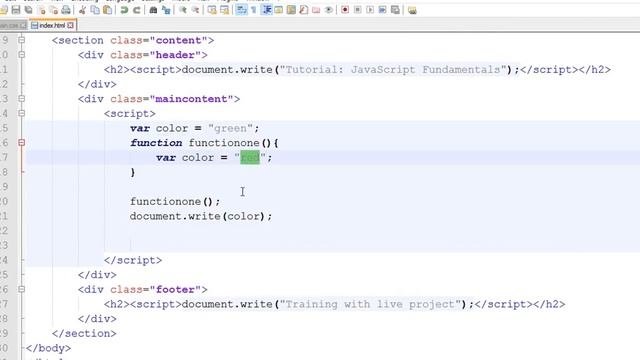The width and height of the screenshot is (640, 360).
Task: Open the Document Map panel icon
Action: tap(291, 10)
